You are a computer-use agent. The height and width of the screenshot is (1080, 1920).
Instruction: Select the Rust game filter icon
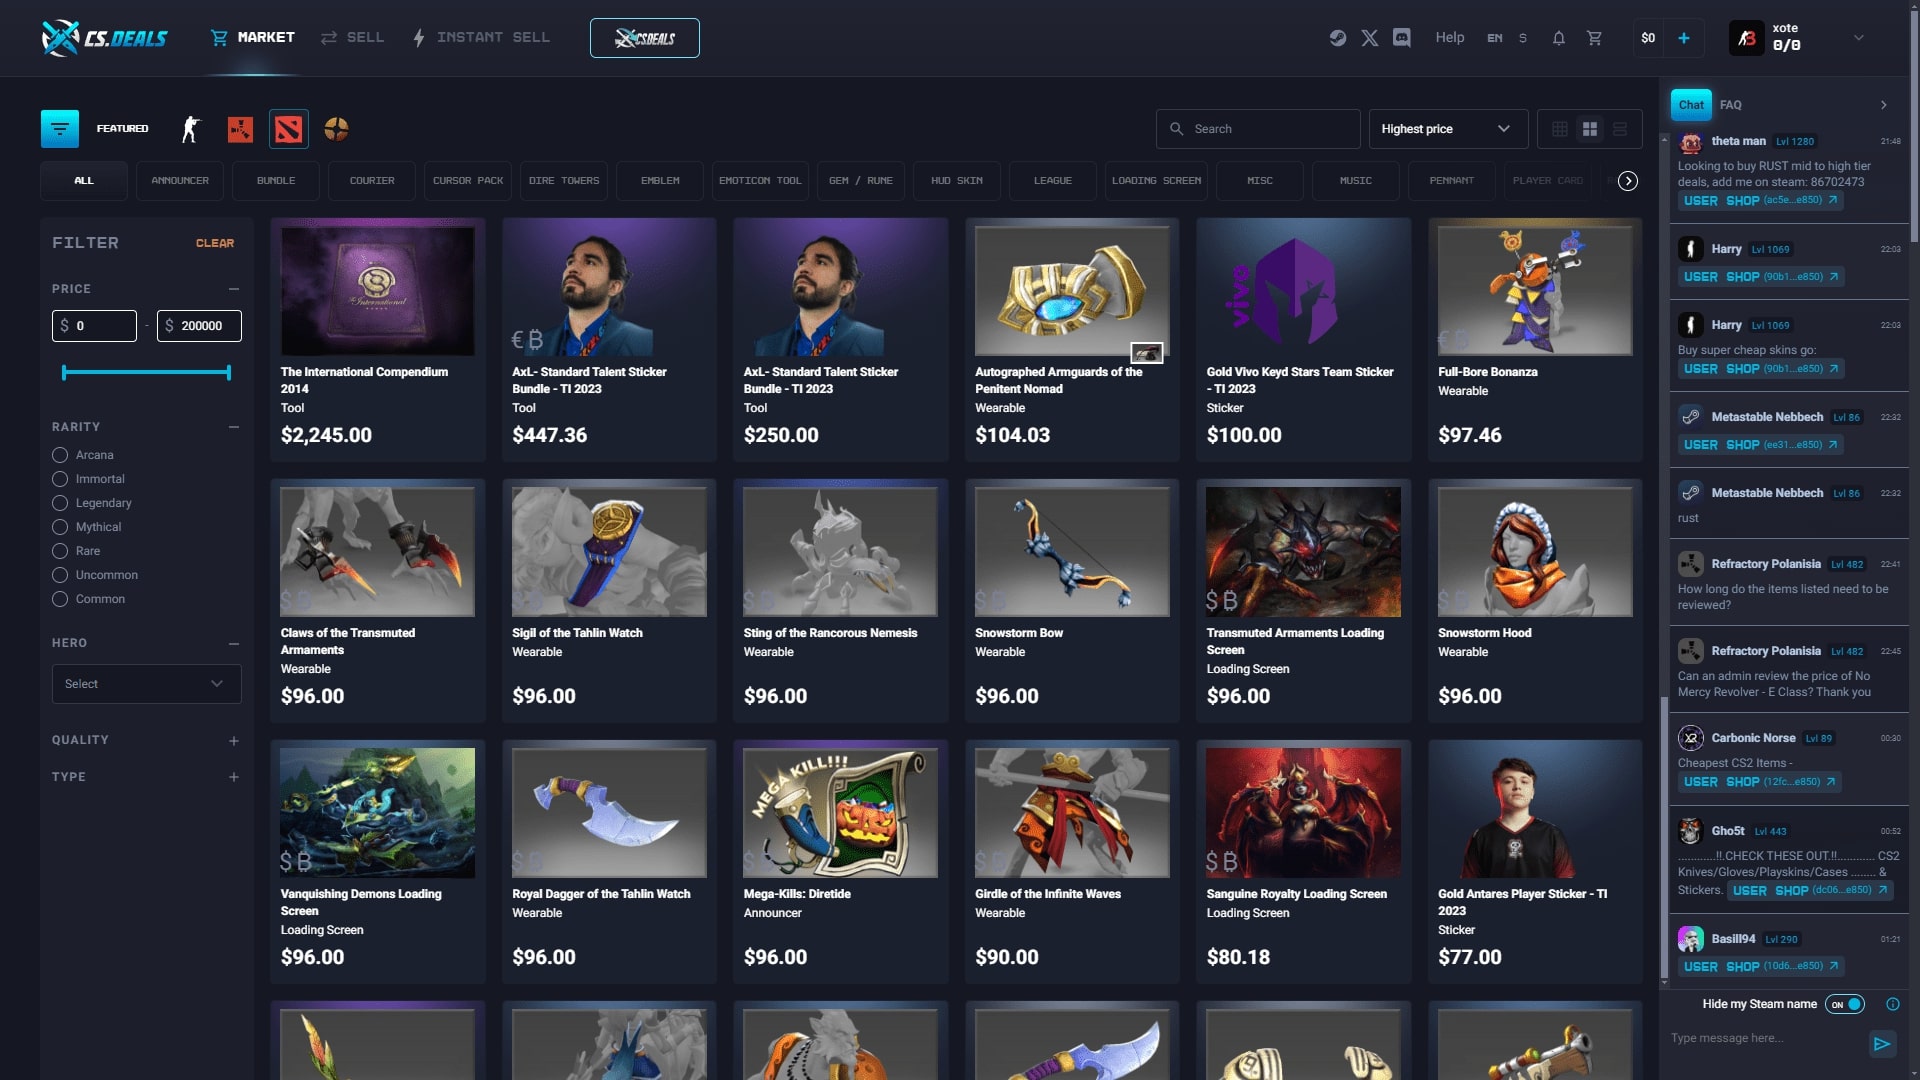pos(240,129)
